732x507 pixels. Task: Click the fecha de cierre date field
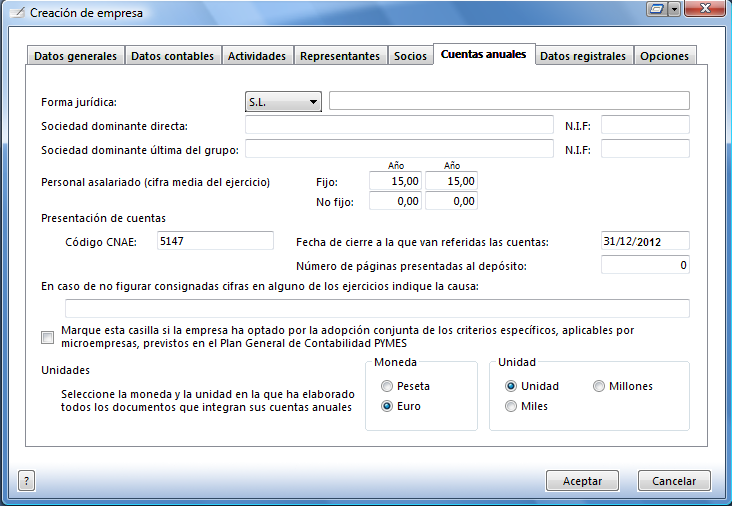[x=645, y=241]
